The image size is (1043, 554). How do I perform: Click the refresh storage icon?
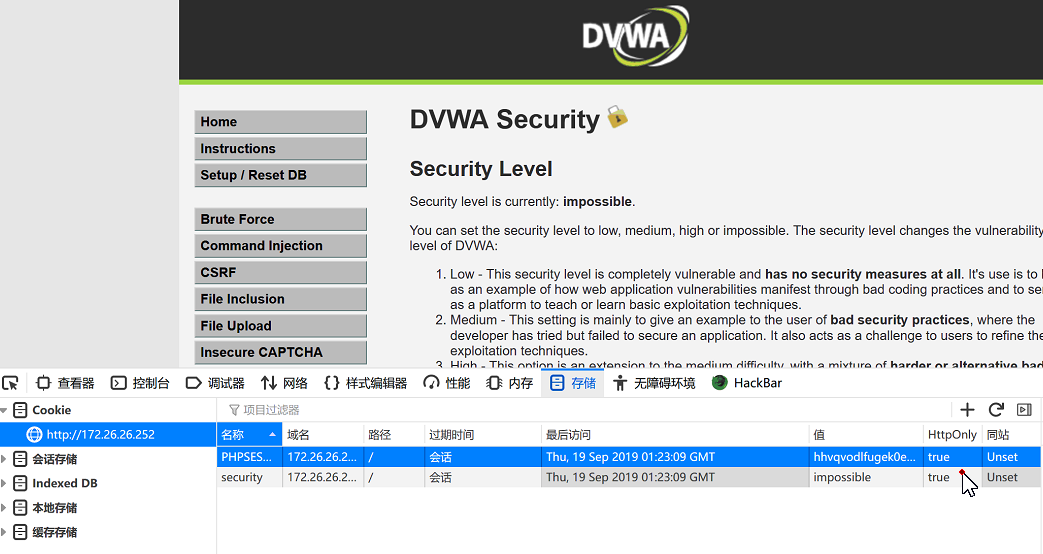coord(996,410)
